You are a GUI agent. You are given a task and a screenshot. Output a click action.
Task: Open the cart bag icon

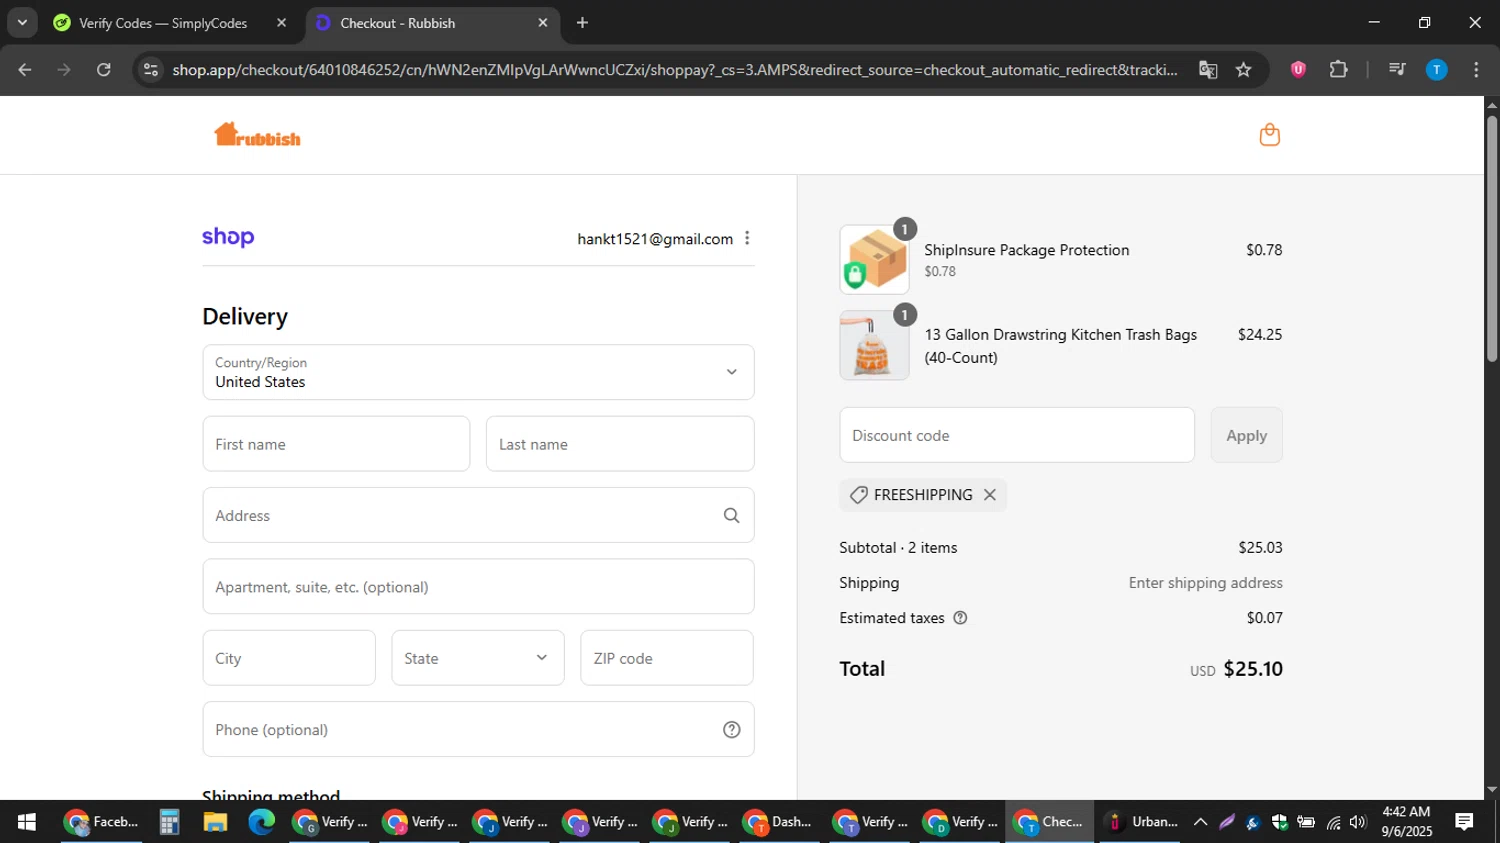coord(1269,135)
